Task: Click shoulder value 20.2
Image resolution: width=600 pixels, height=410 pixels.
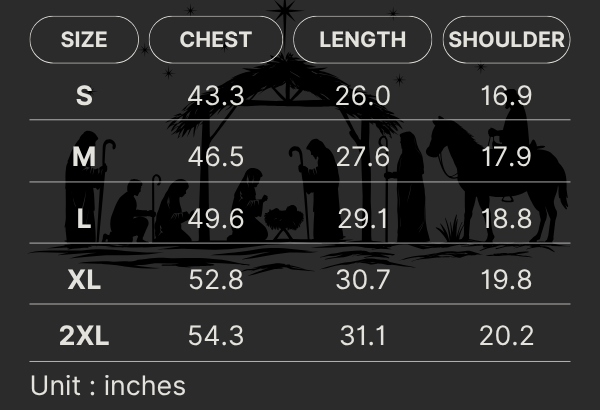Action: pos(506,336)
